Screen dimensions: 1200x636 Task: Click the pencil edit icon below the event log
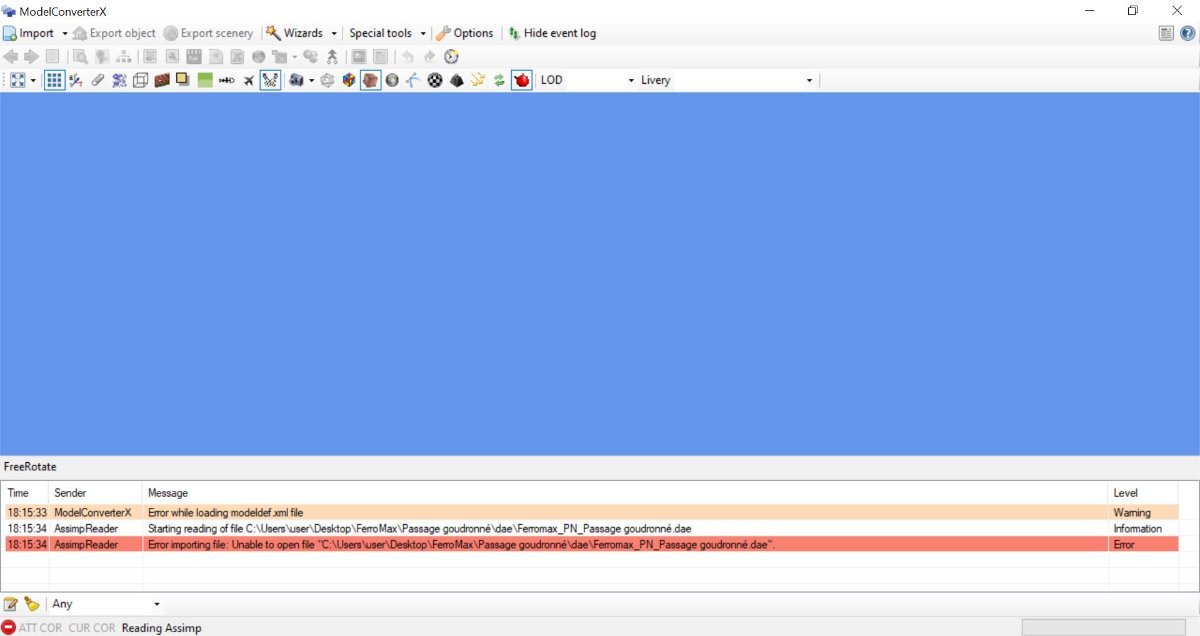coord(11,604)
